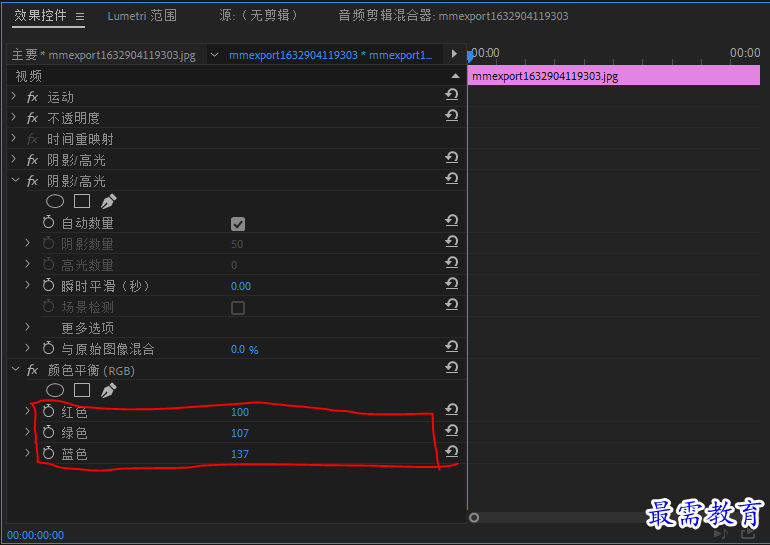Viewport: 770px width, 545px height.
Task: Switch to the Lumetri 范围 tab
Action: (142, 16)
